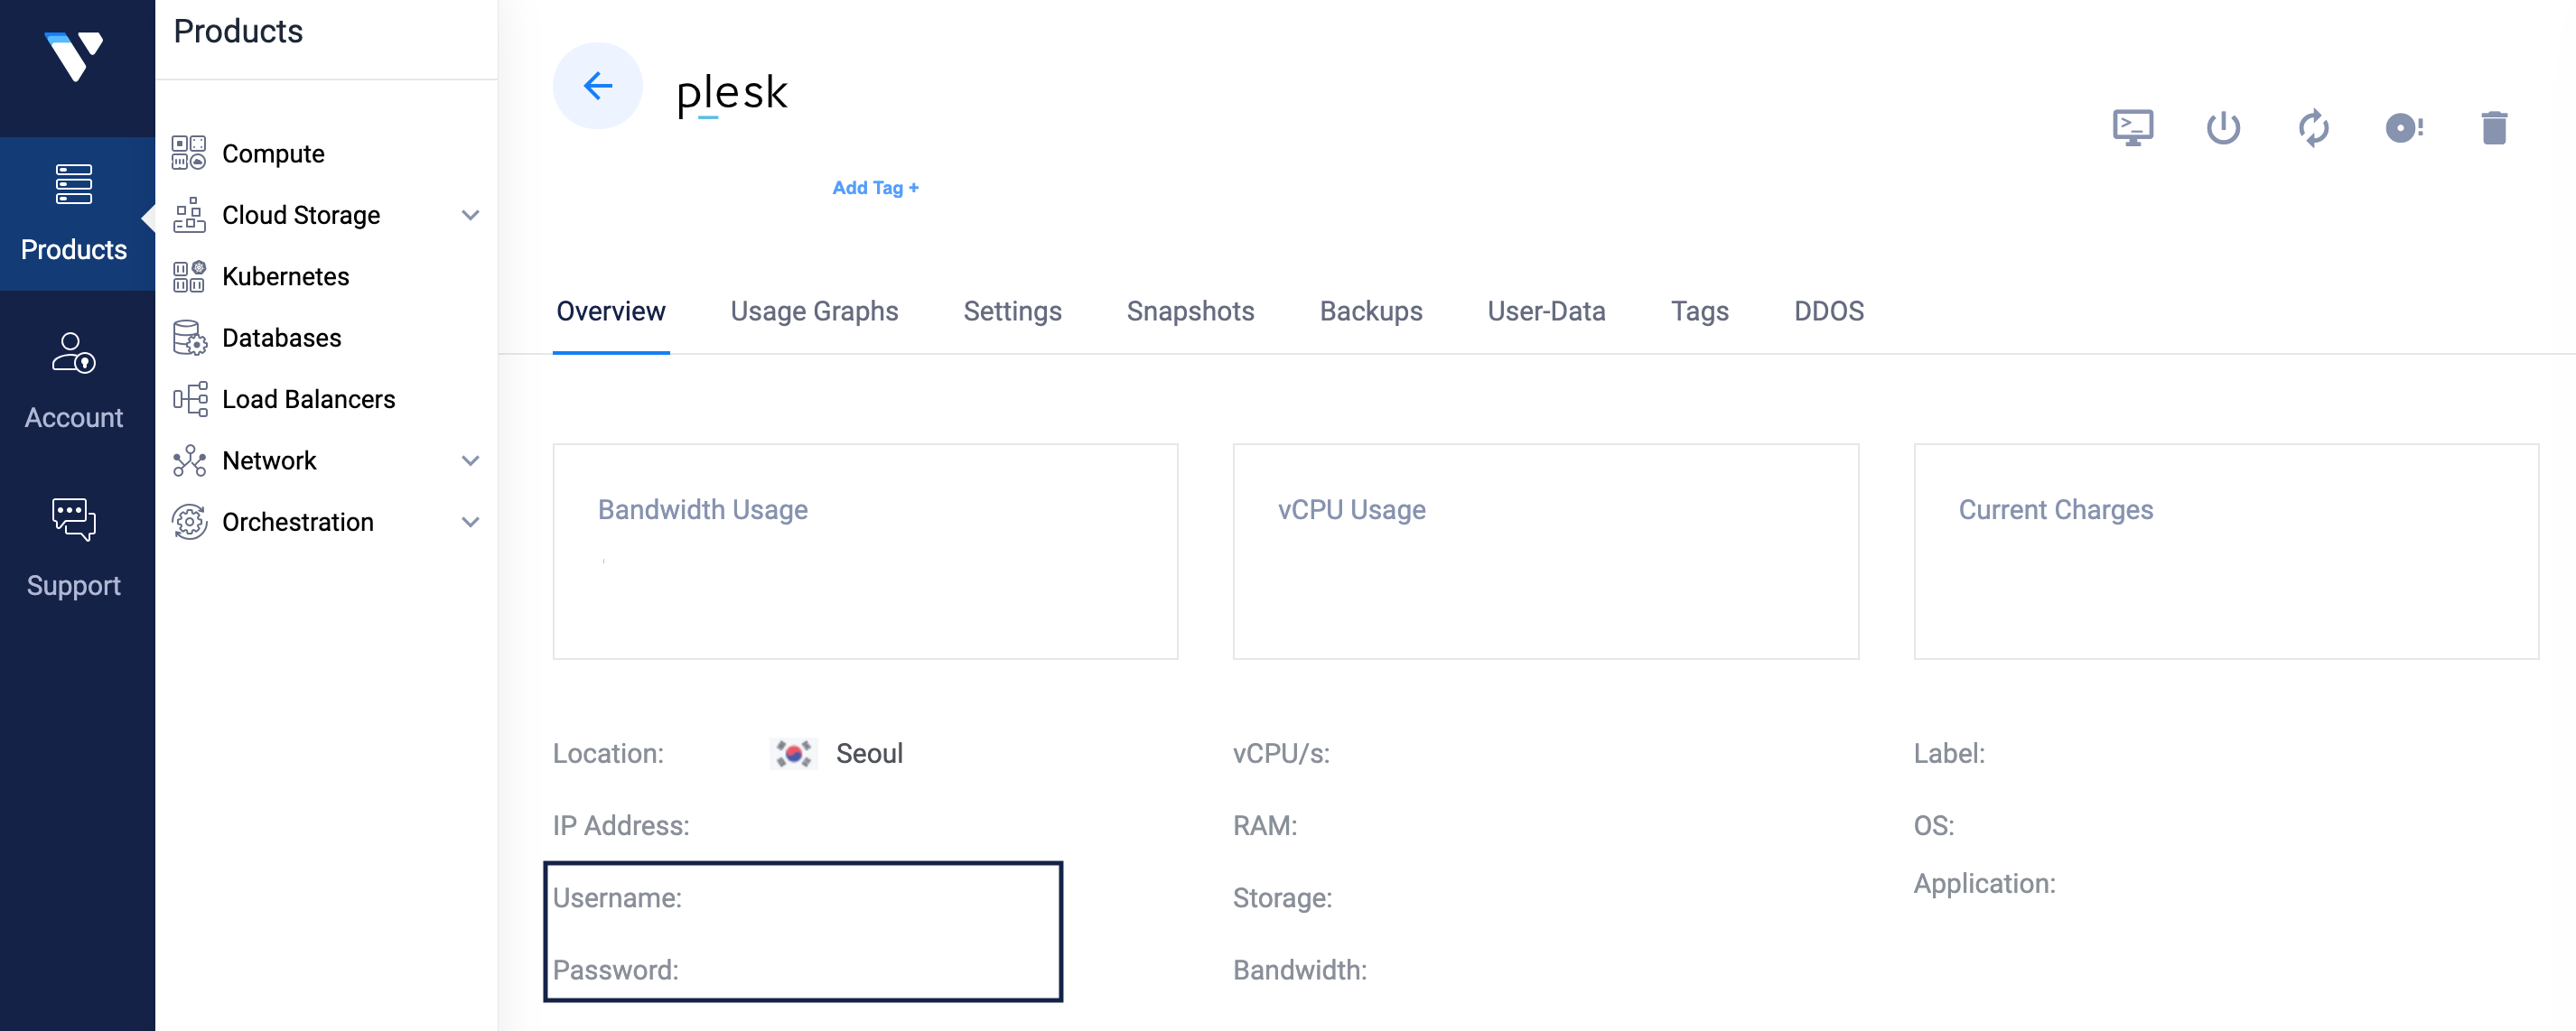Screen dimensions: 2576x1031
Task: Open the Products section icon
Action: pyautogui.click(x=74, y=184)
